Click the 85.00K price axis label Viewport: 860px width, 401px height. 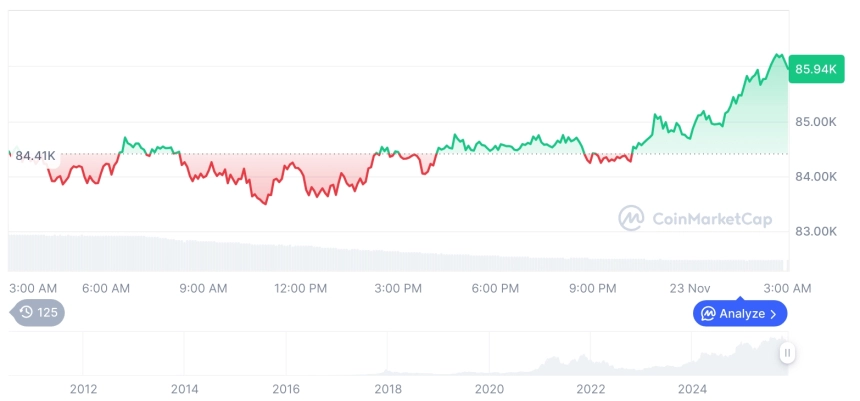[x=815, y=122]
